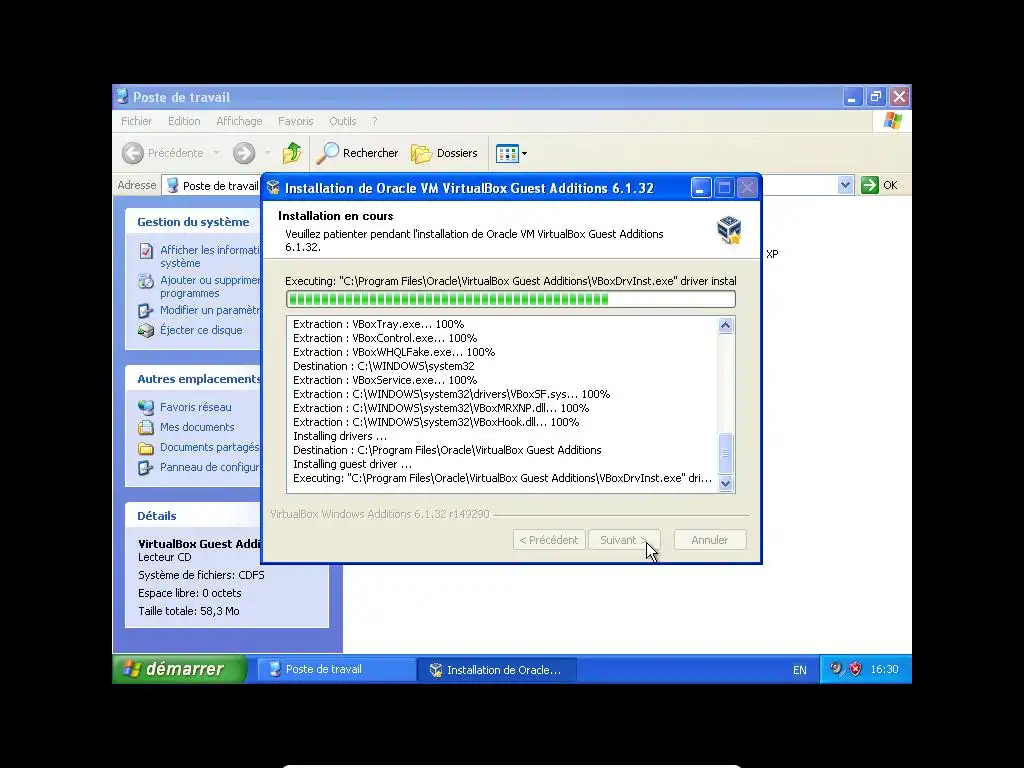Click the gray tray icon beside the shield

click(x=837, y=669)
